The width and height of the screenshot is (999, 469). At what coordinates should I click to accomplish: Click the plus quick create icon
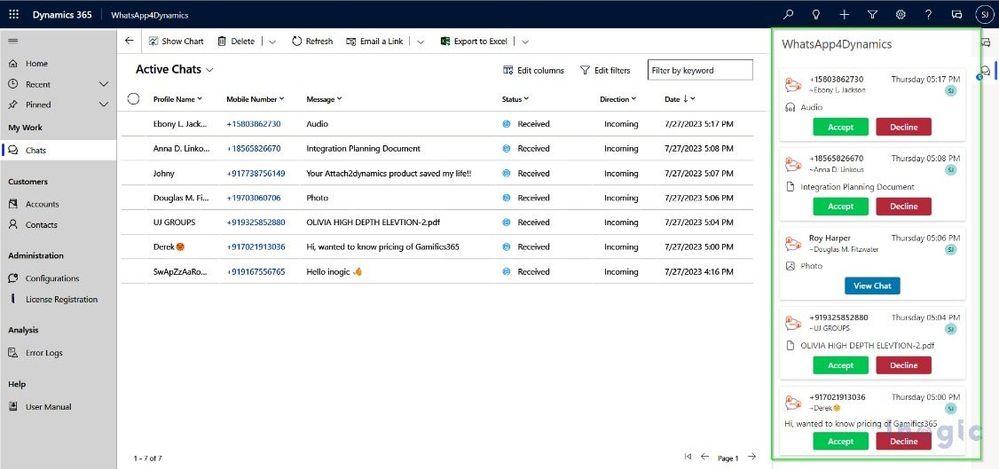[x=844, y=15]
